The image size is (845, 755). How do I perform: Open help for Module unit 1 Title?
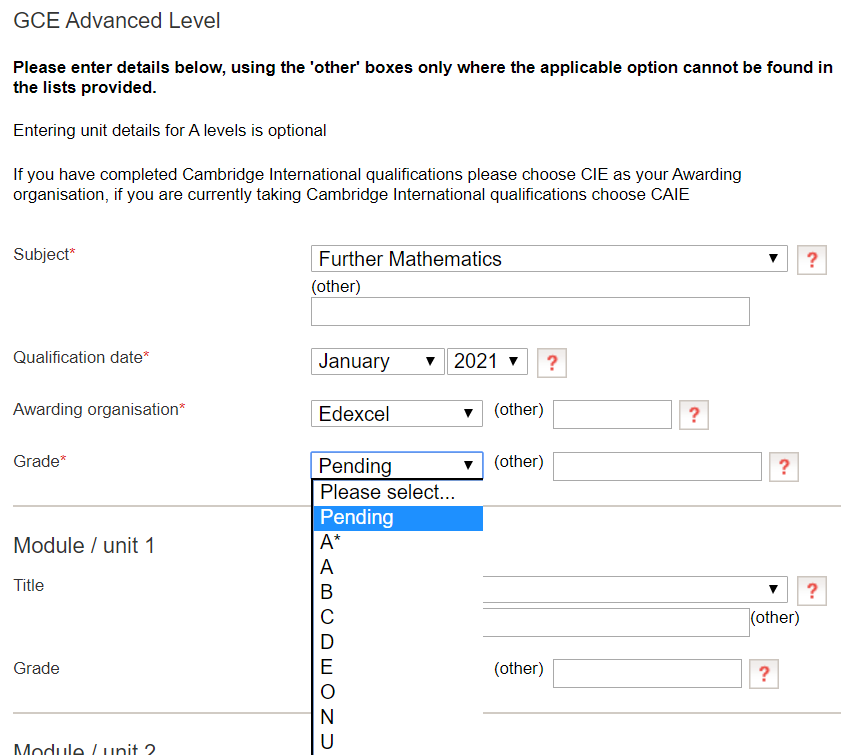tap(811, 591)
